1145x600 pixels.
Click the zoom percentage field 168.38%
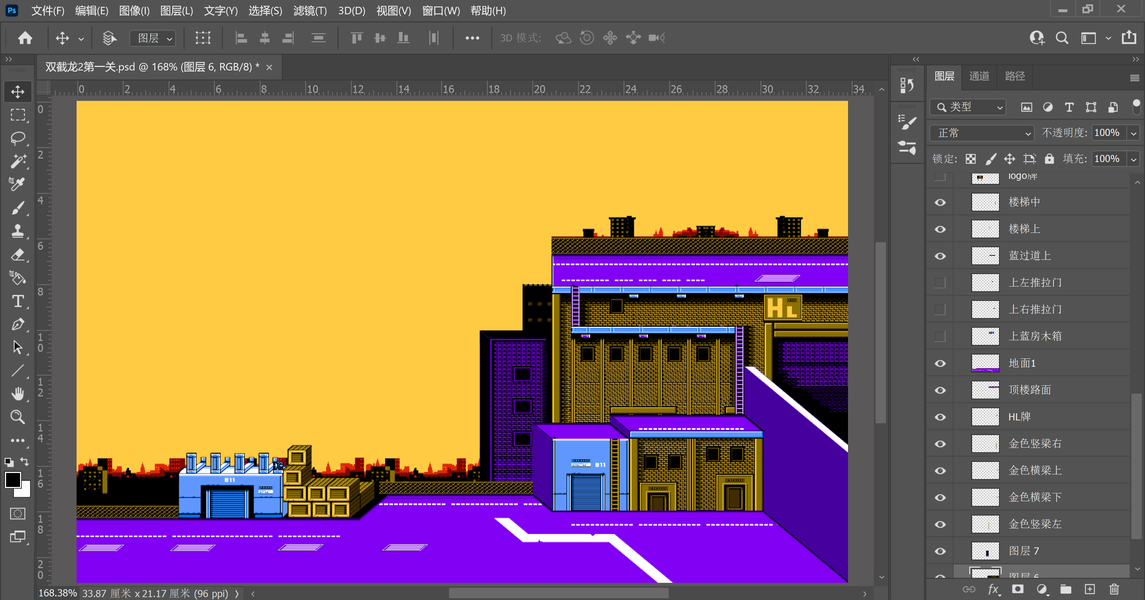click(x=57, y=593)
